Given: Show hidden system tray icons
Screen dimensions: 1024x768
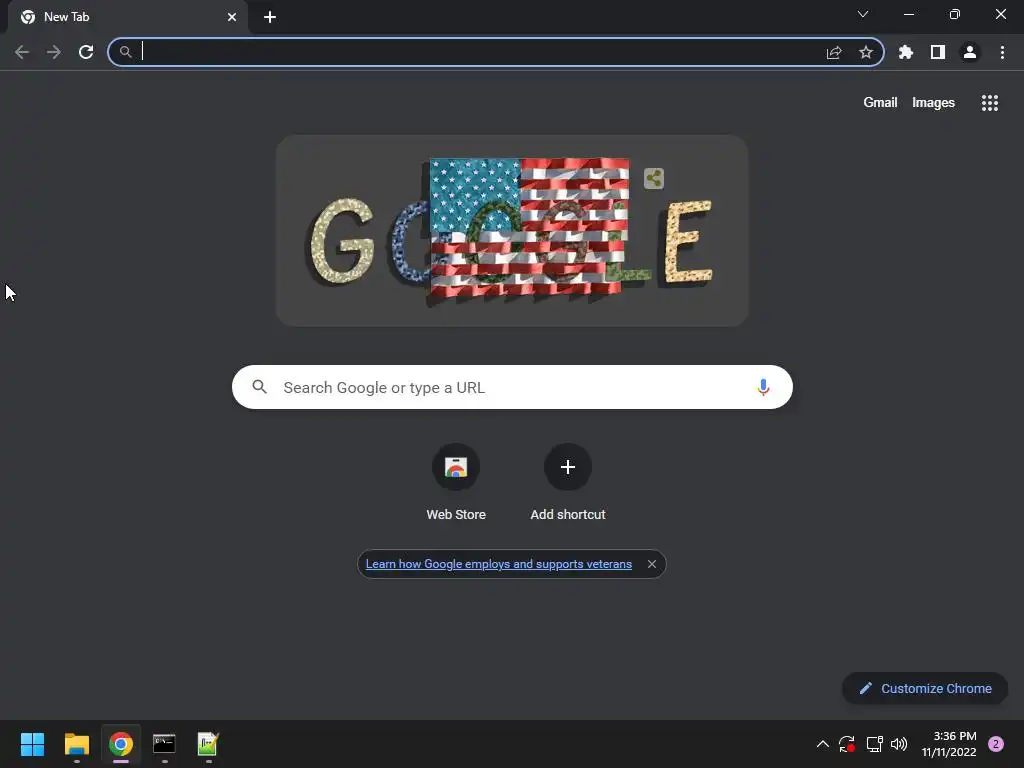Looking at the screenshot, I should pyautogui.click(x=823, y=744).
